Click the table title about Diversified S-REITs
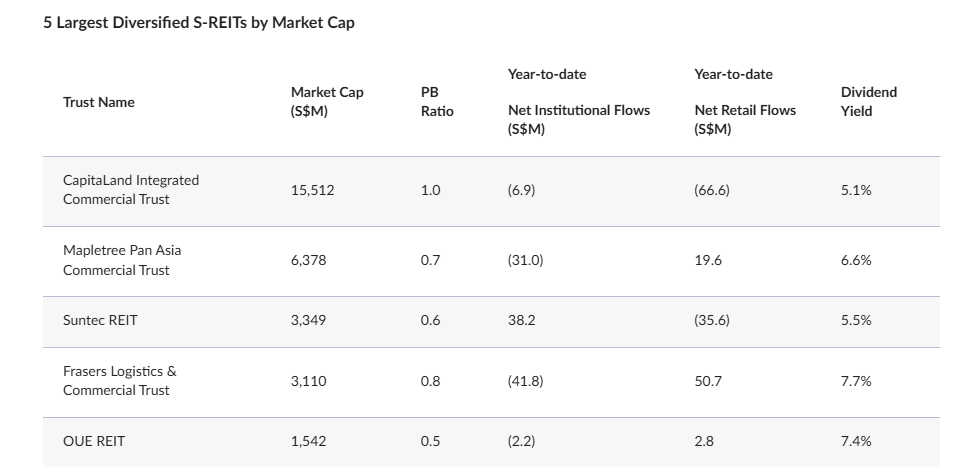This screenshot has height=467, width=960. pos(198,23)
